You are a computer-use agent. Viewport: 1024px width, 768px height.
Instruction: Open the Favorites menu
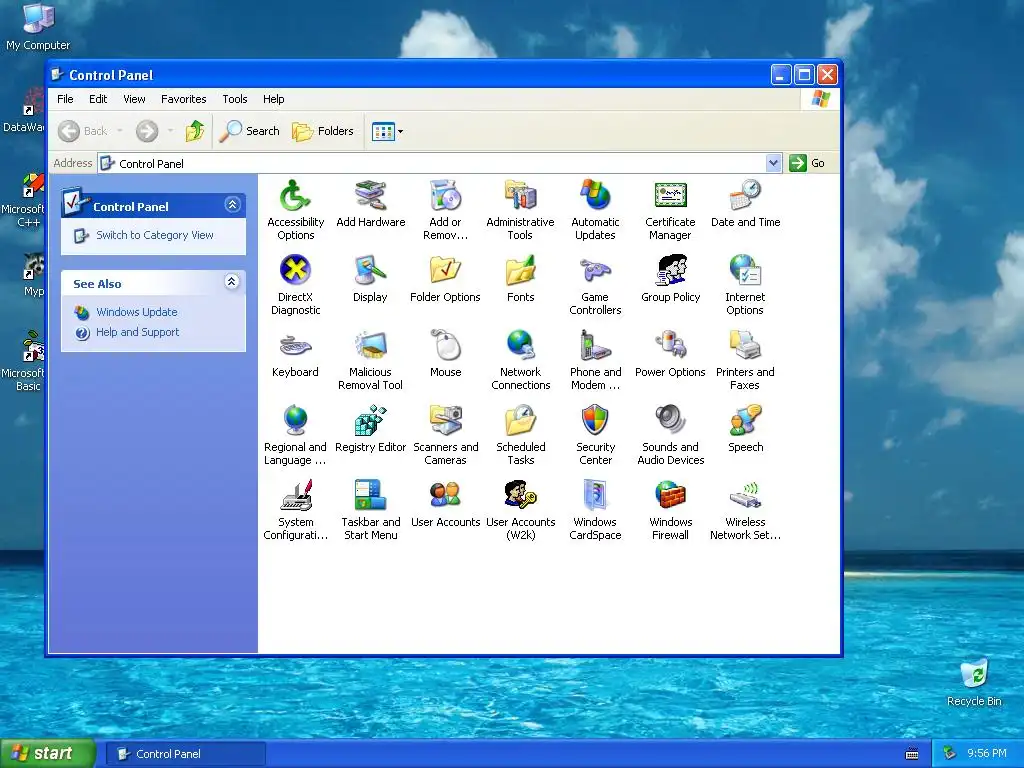184,99
